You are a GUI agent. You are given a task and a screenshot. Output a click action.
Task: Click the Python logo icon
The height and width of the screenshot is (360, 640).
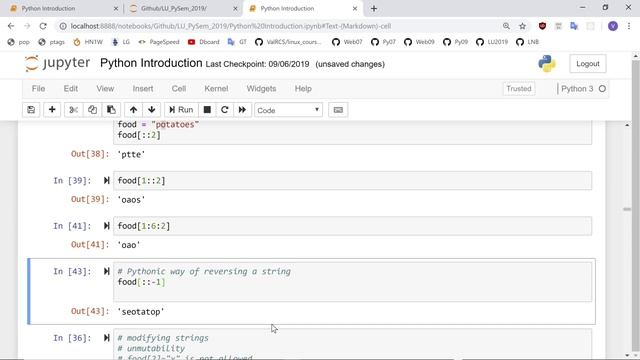tap(547, 64)
